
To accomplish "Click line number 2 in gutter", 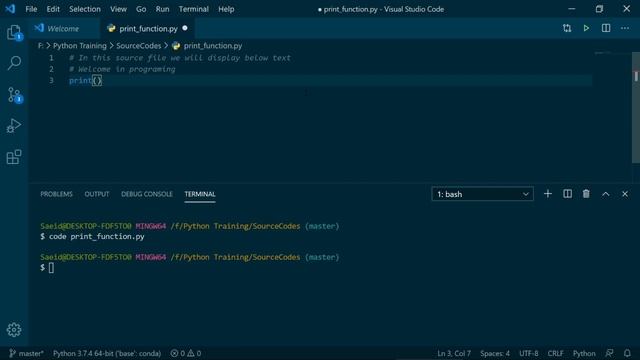I will tap(51, 69).
